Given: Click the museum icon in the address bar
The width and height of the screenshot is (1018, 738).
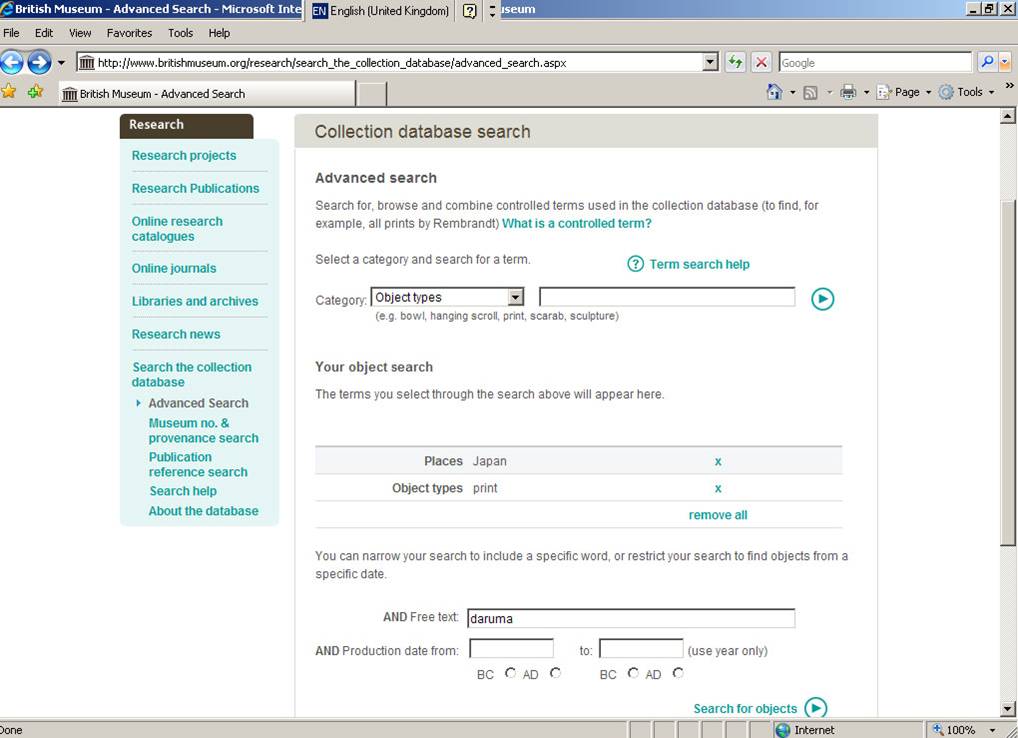Looking at the screenshot, I should click(x=86, y=62).
